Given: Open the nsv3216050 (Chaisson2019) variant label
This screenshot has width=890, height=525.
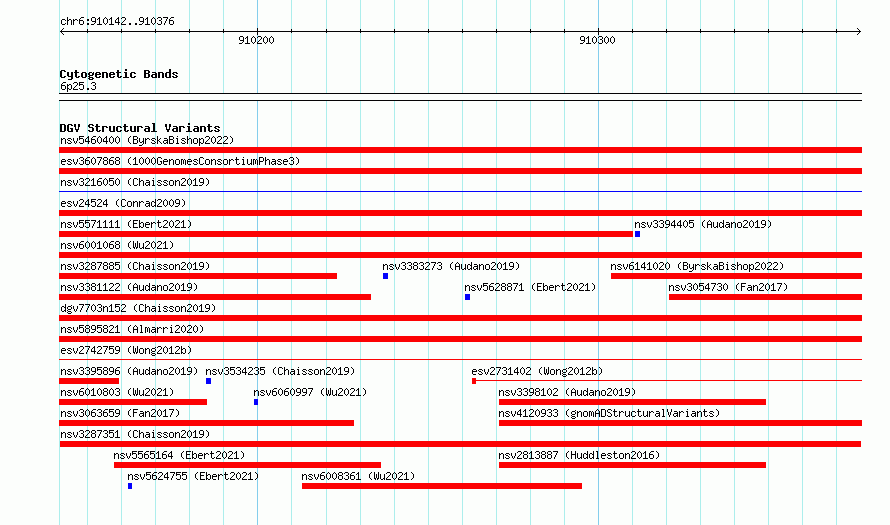Looking at the screenshot, I should tap(135, 182).
